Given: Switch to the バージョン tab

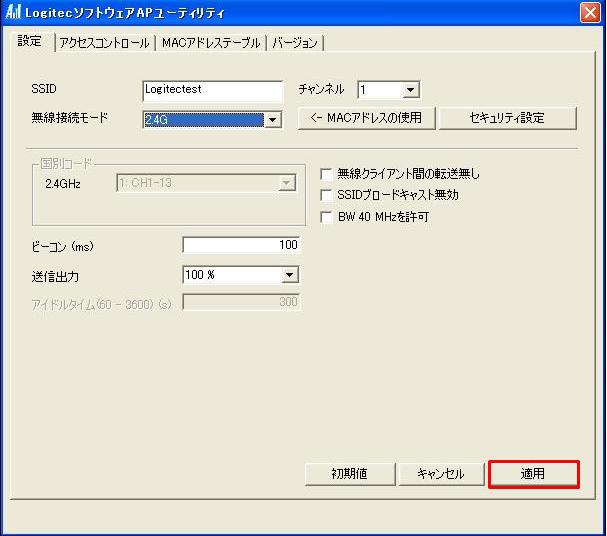Looking at the screenshot, I should (x=295, y=43).
